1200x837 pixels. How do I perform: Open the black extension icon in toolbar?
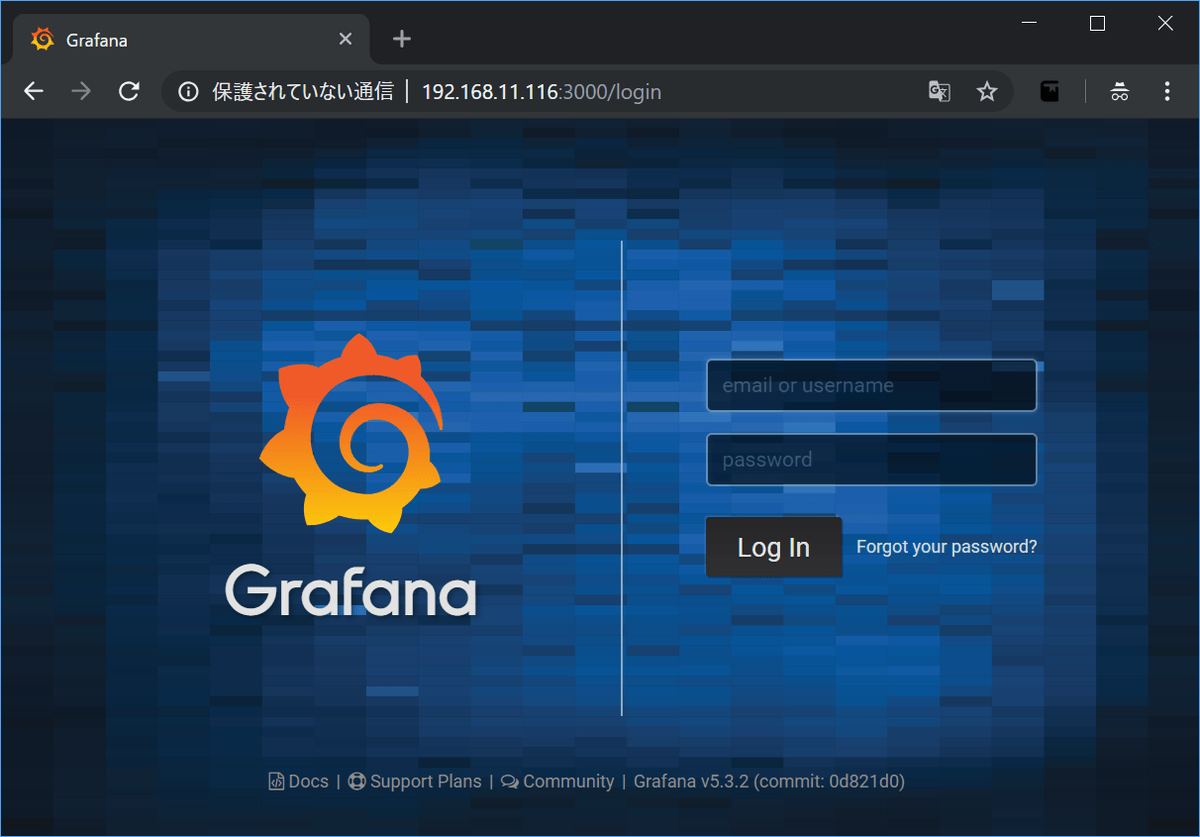click(1049, 92)
